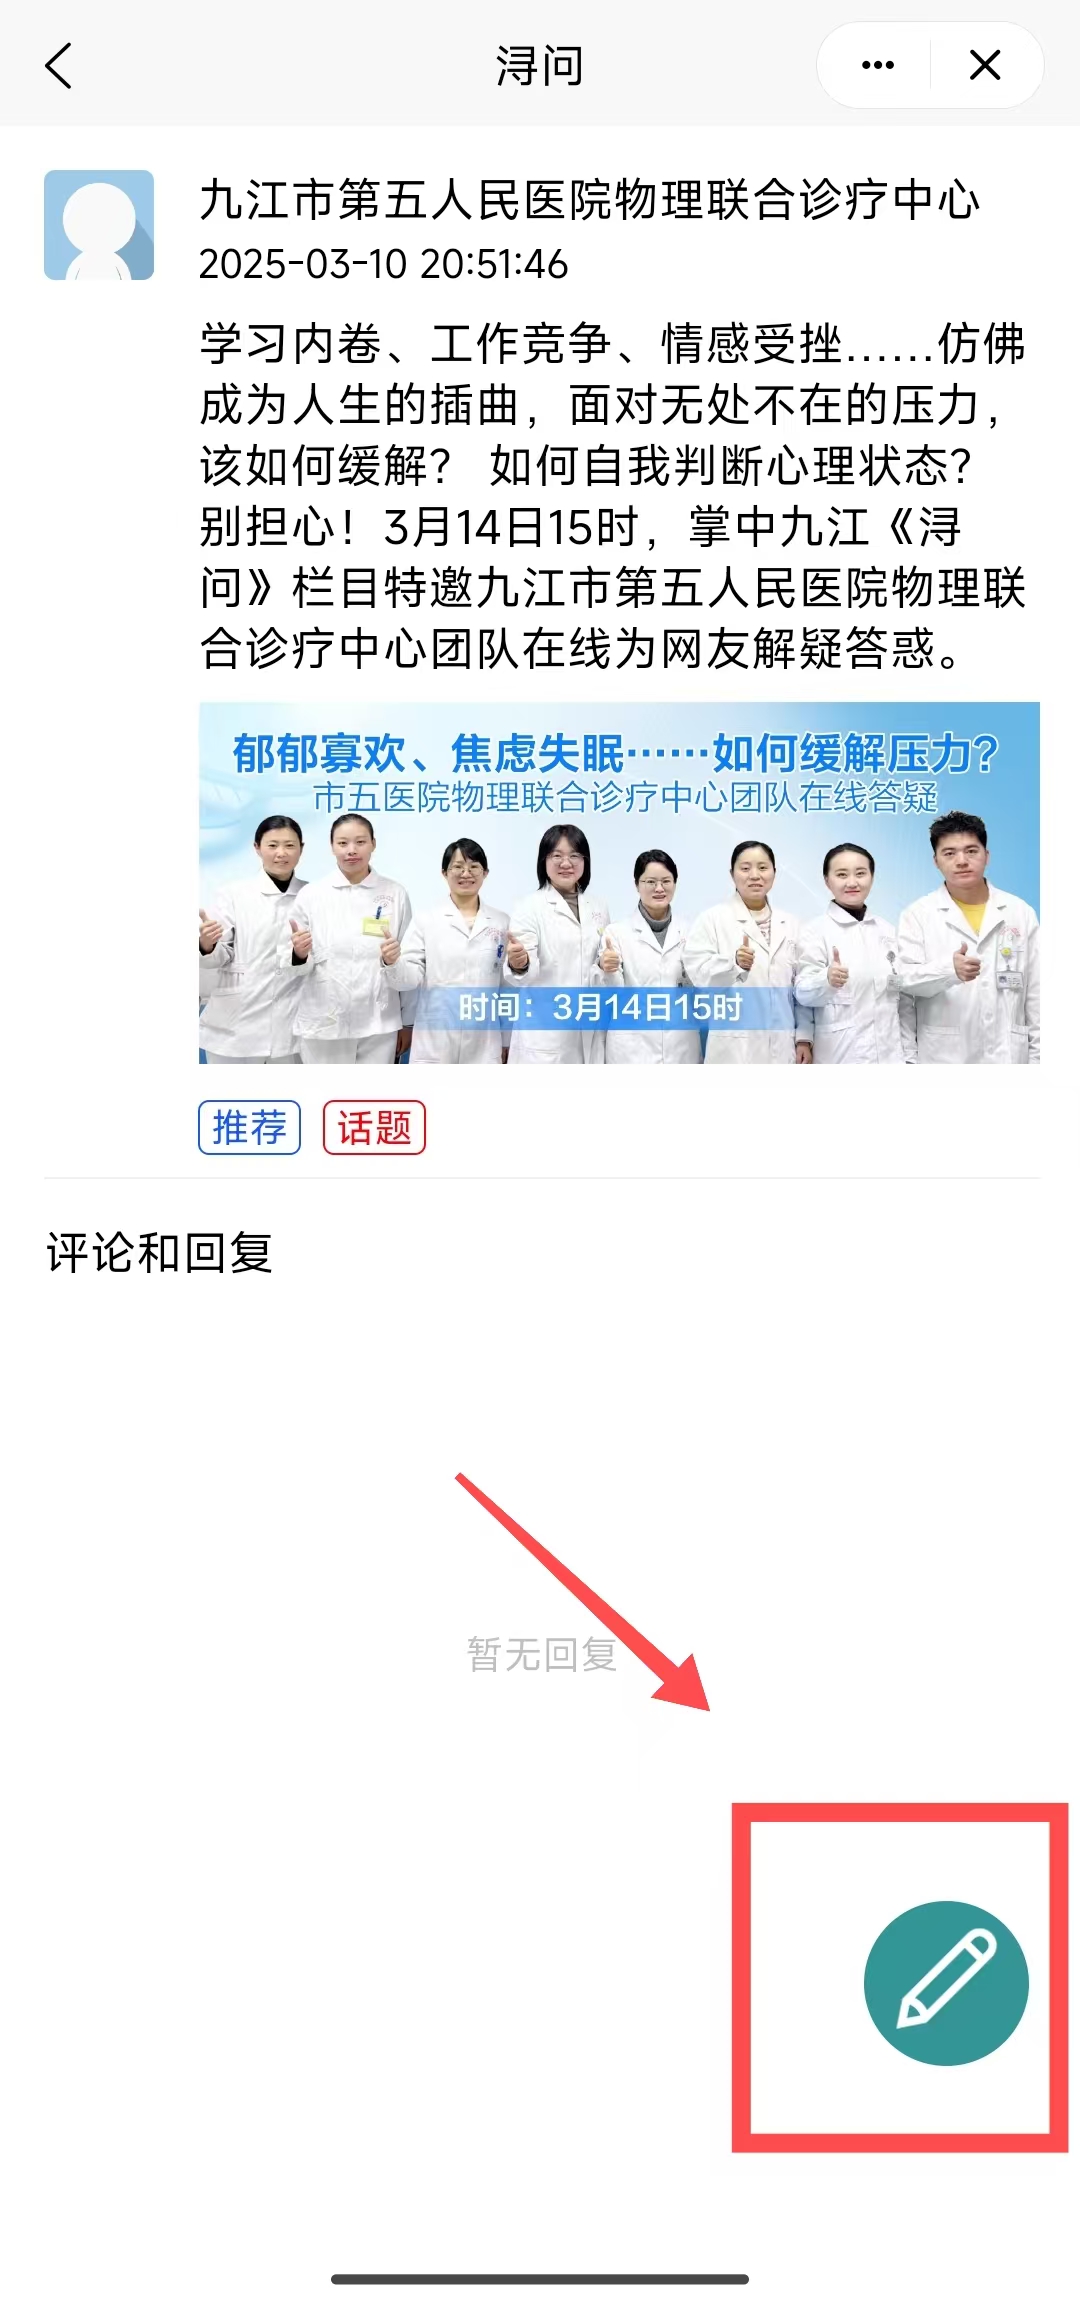The width and height of the screenshot is (1080, 2301).
Task: Open the three-dots more menu
Action: pos(877,66)
